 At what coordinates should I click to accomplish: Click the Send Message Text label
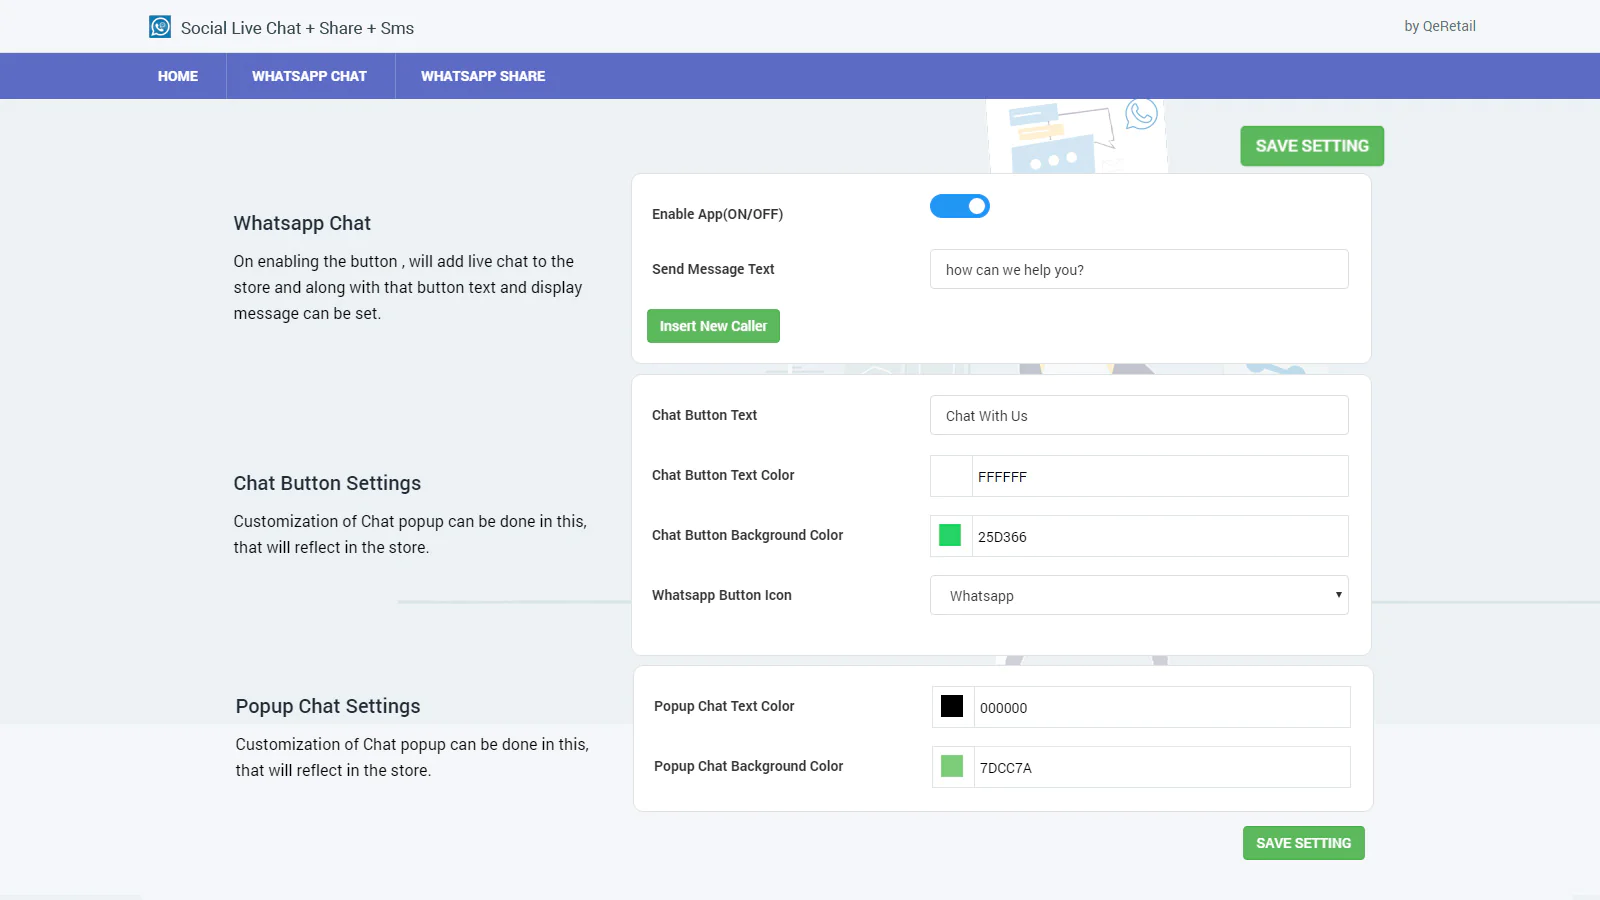(713, 269)
